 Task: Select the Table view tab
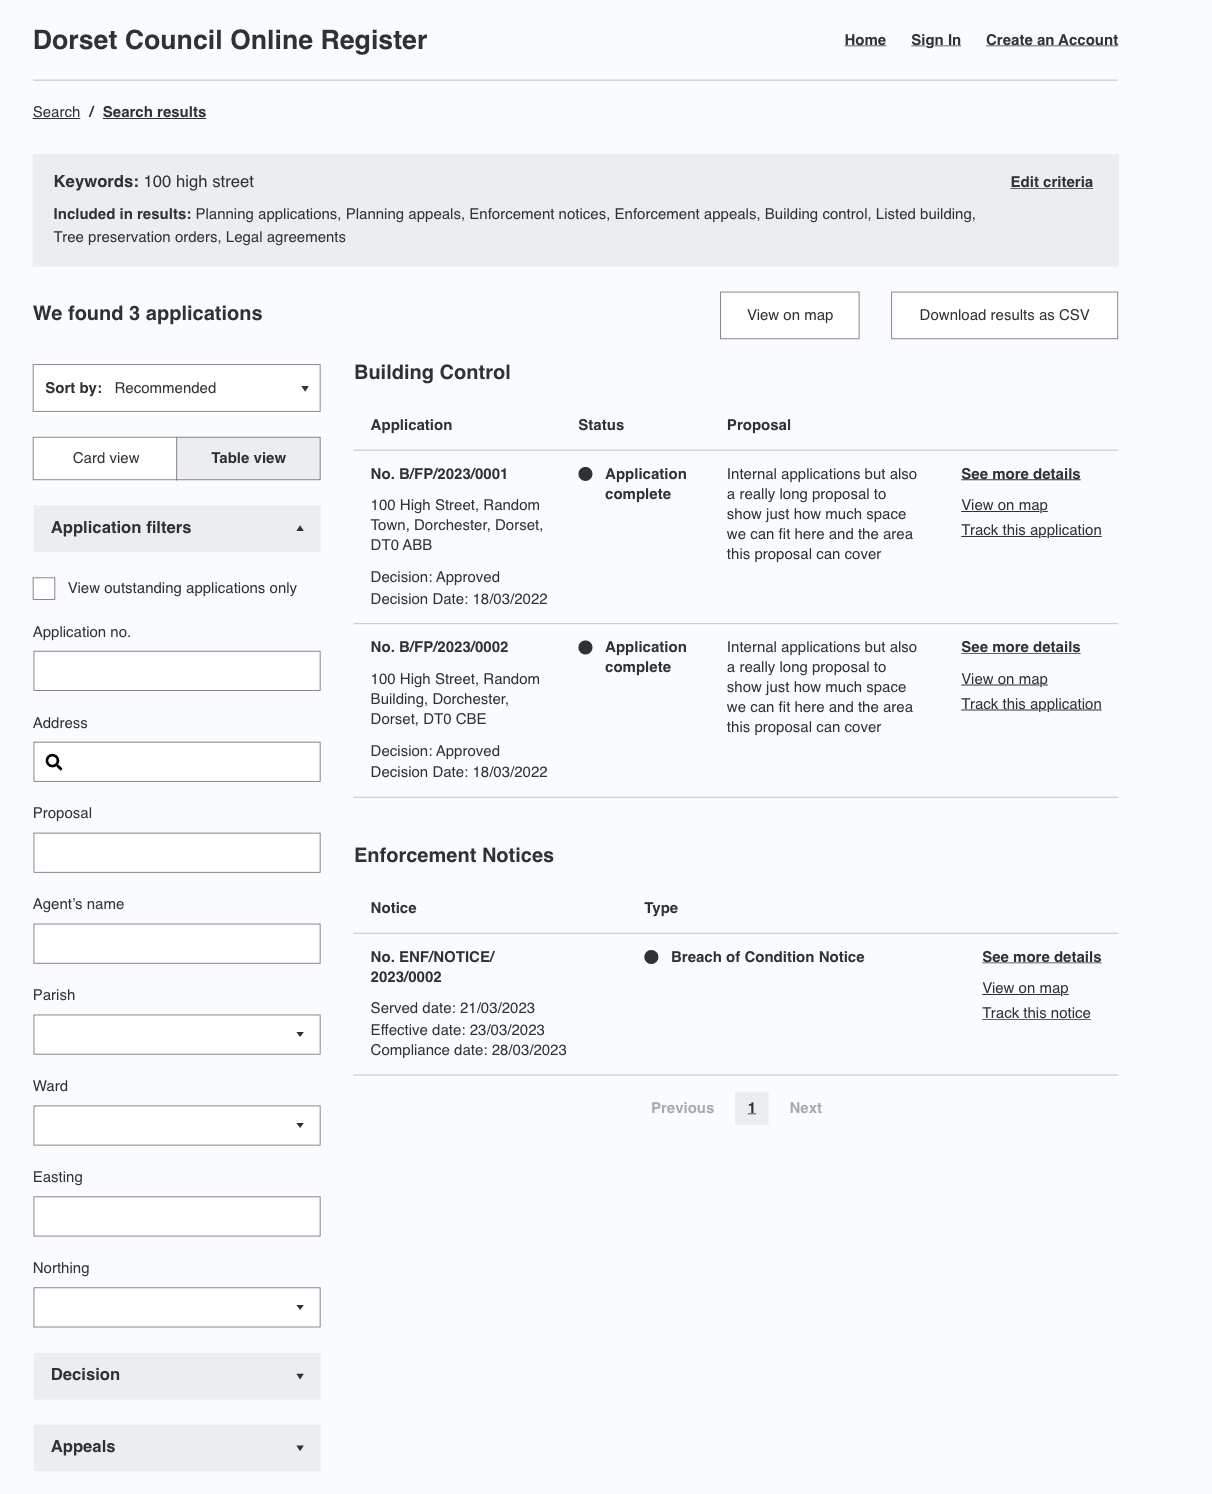click(x=247, y=458)
